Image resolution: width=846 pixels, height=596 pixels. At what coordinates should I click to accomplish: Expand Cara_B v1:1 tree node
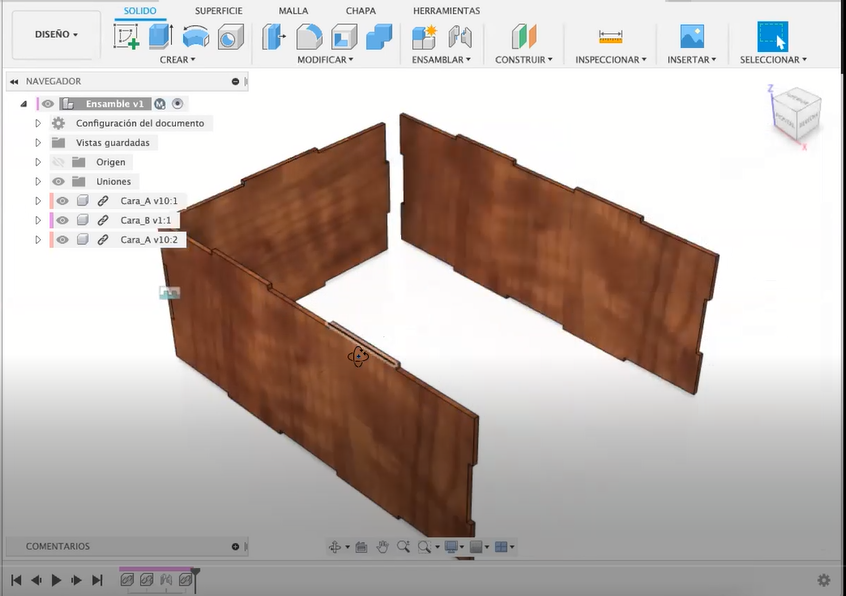[x=38, y=220]
